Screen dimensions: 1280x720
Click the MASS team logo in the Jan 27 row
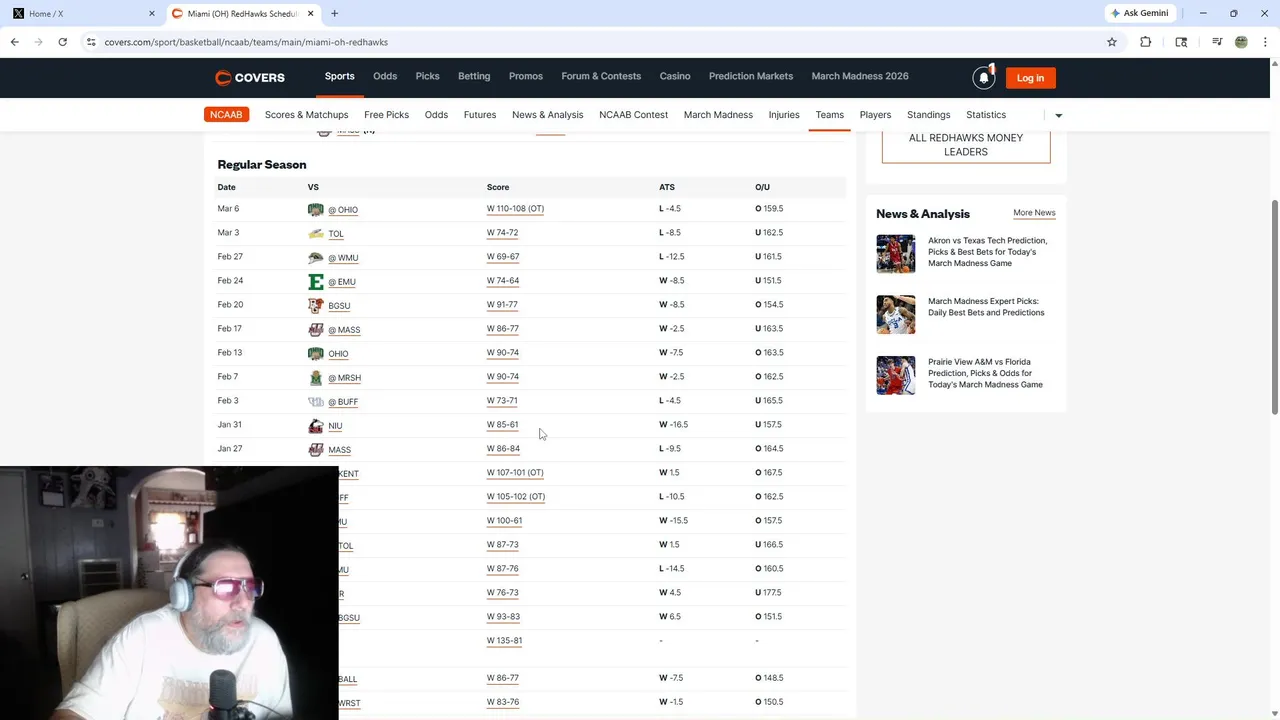coord(316,449)
